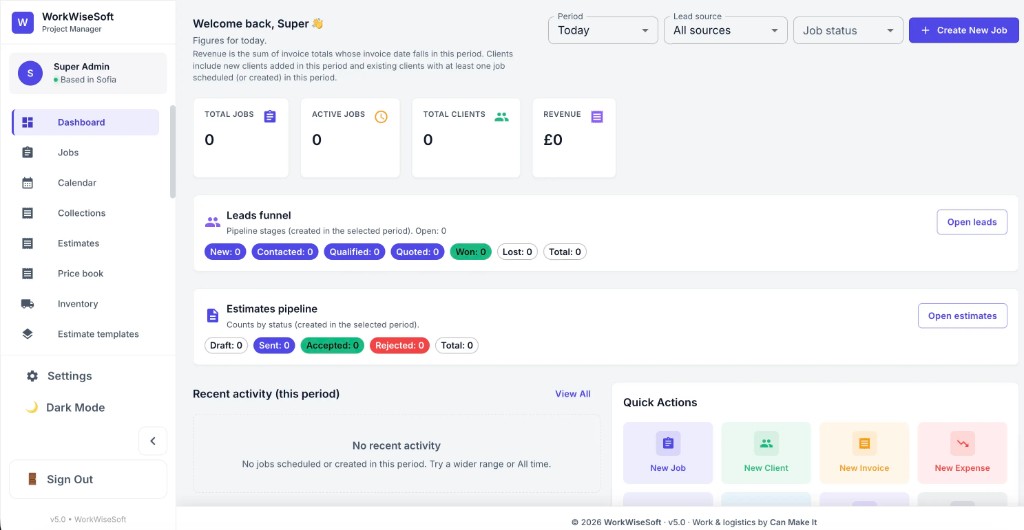Viewport: 1024px width, 530px height.
Task: Click the Super Admin avatar
Action: coord(30,73)
